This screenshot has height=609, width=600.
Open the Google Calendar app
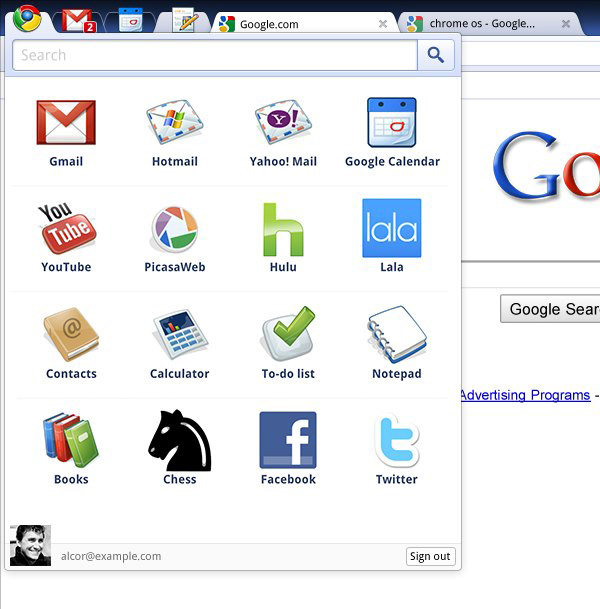tap(392, 122)
